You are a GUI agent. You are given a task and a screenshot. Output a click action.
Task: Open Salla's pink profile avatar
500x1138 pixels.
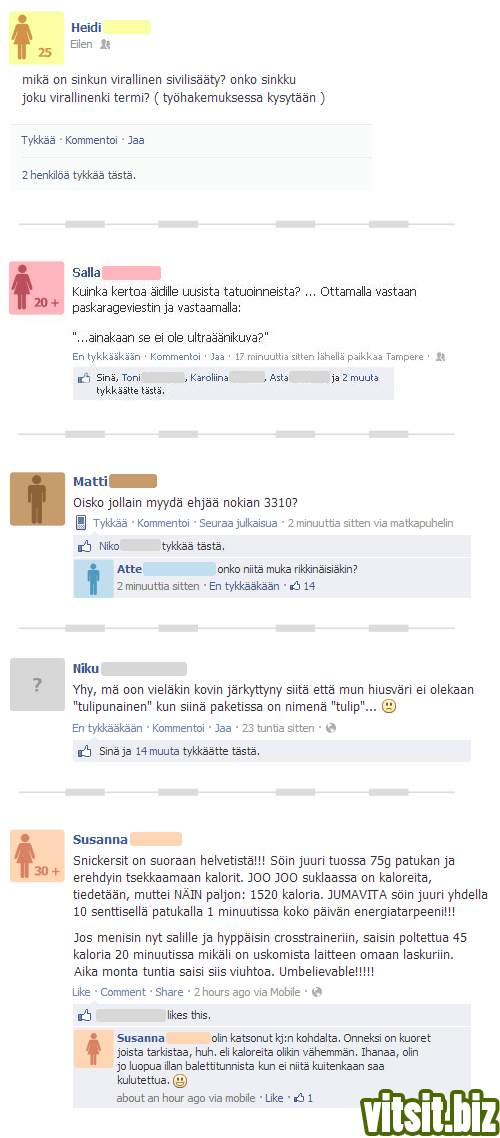point(36,288)
